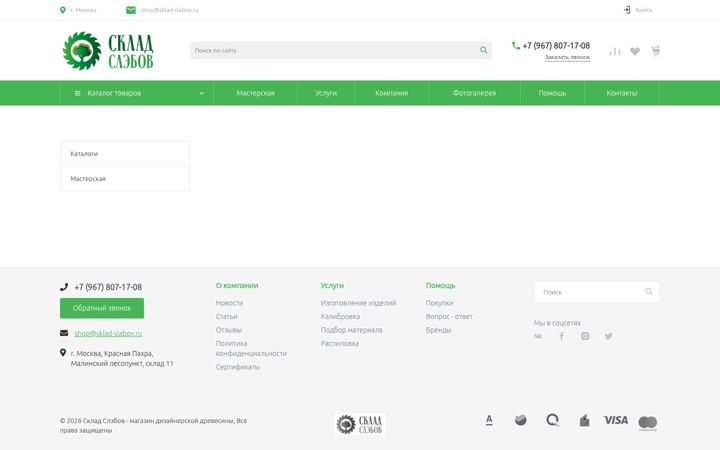720x450 pixels.
Task: Open the О компании footer heading
Action: pos(237,286)
